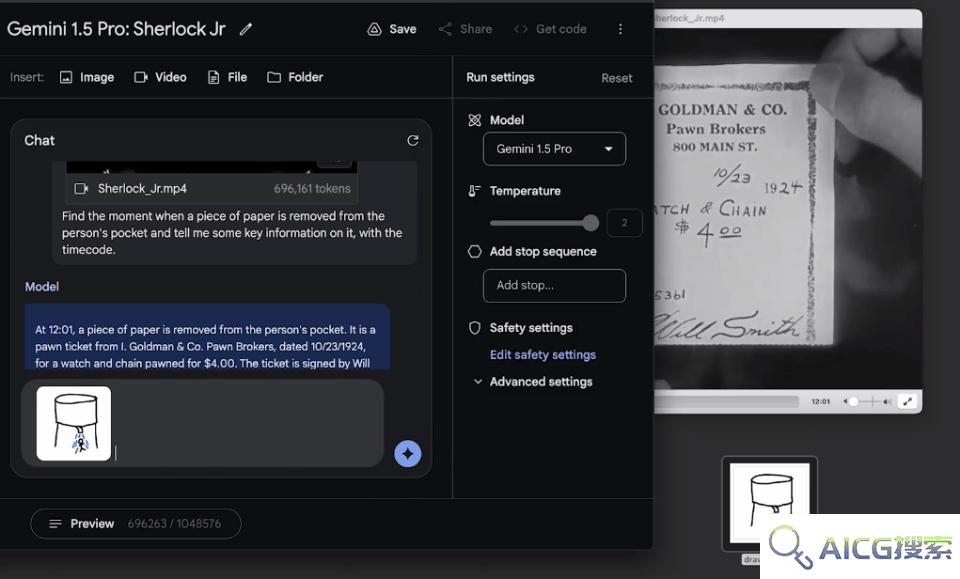Click the pawn ticket video frame

point(788,208)
